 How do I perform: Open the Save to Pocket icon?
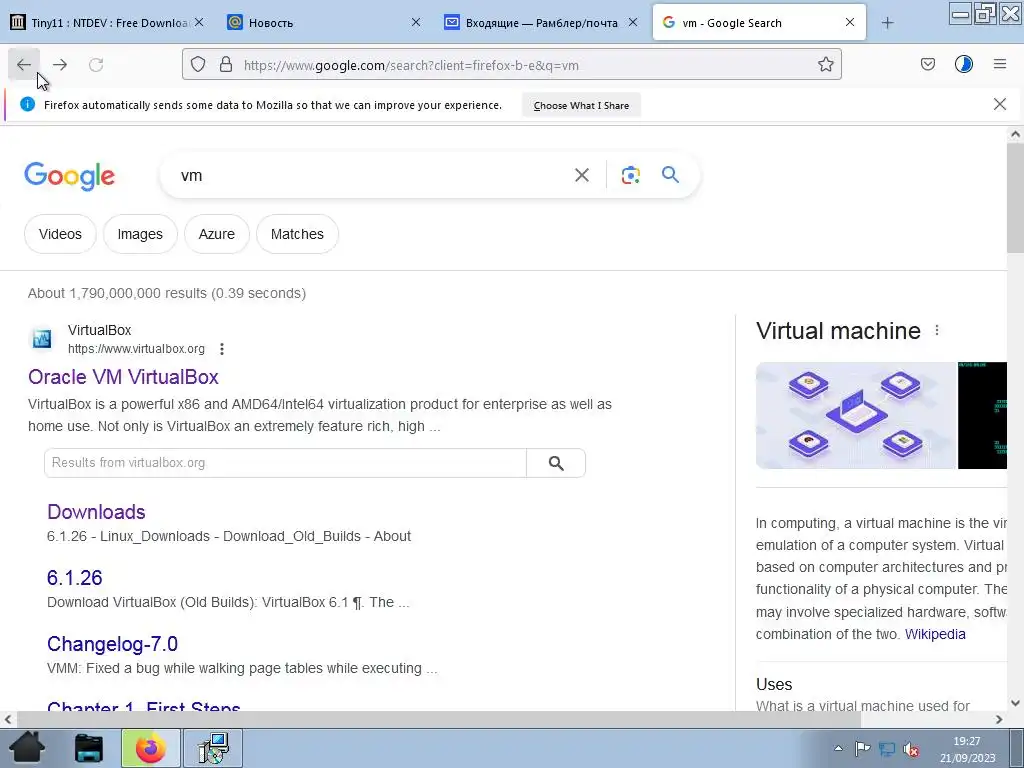pyautogui.click(x=927, y=65)
